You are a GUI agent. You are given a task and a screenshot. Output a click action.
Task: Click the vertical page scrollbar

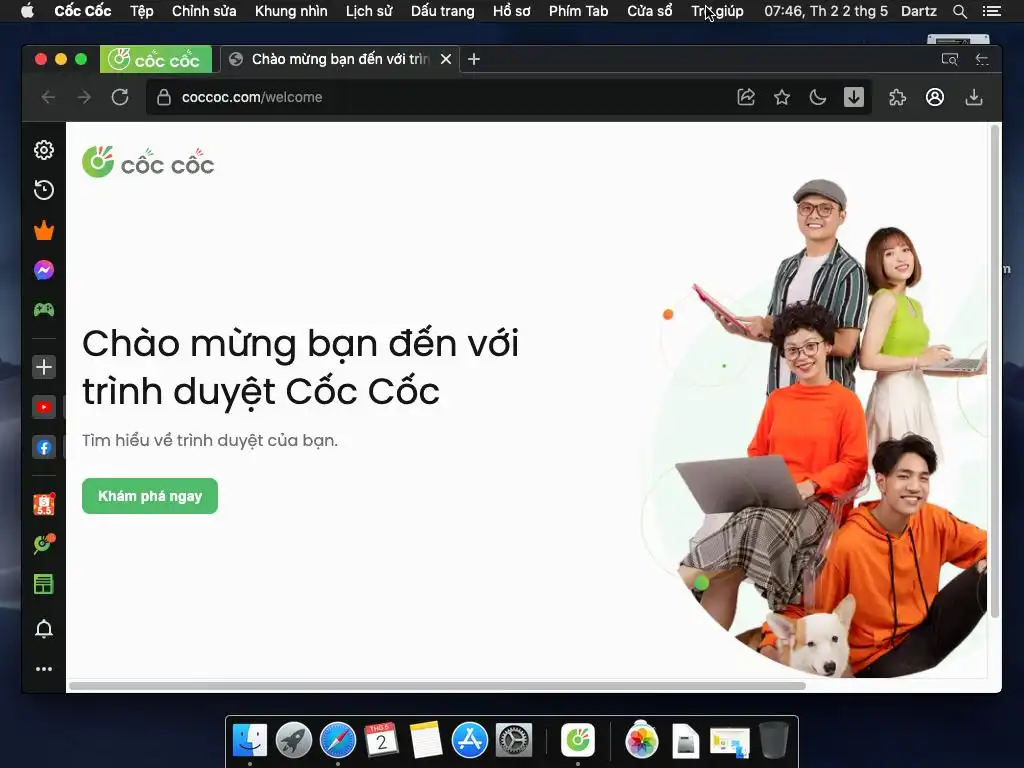(x=995, y=372)
